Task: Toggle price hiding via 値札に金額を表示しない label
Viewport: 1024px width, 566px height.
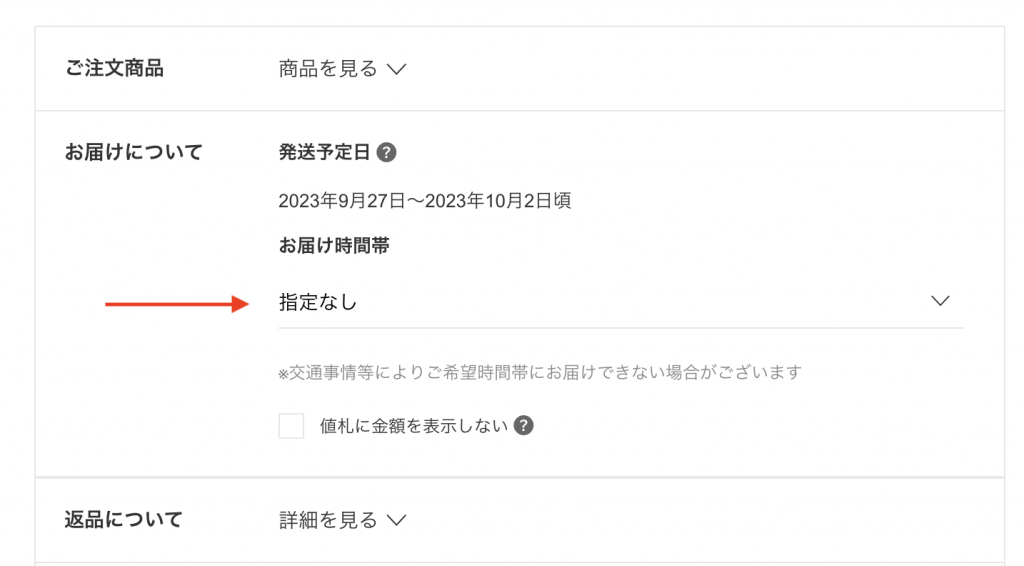Action: coord(414,426)
